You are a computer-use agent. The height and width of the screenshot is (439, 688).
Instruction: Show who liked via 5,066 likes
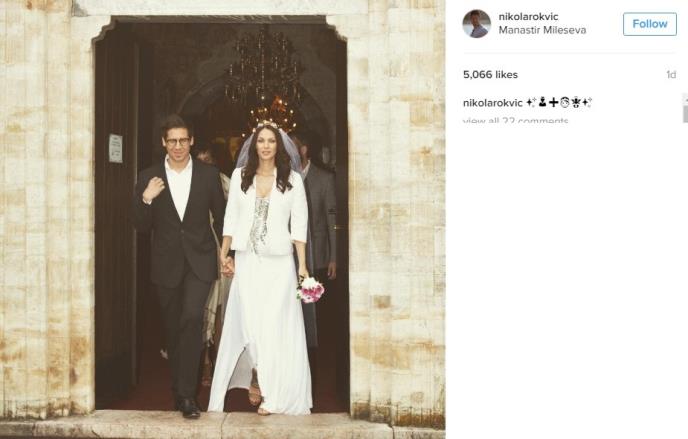(x=490, y=75)
